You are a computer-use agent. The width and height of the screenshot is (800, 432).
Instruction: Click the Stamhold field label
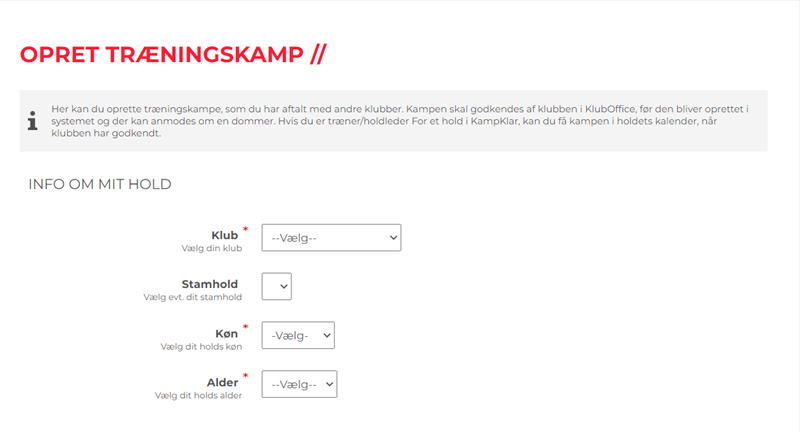click(210, 284)
